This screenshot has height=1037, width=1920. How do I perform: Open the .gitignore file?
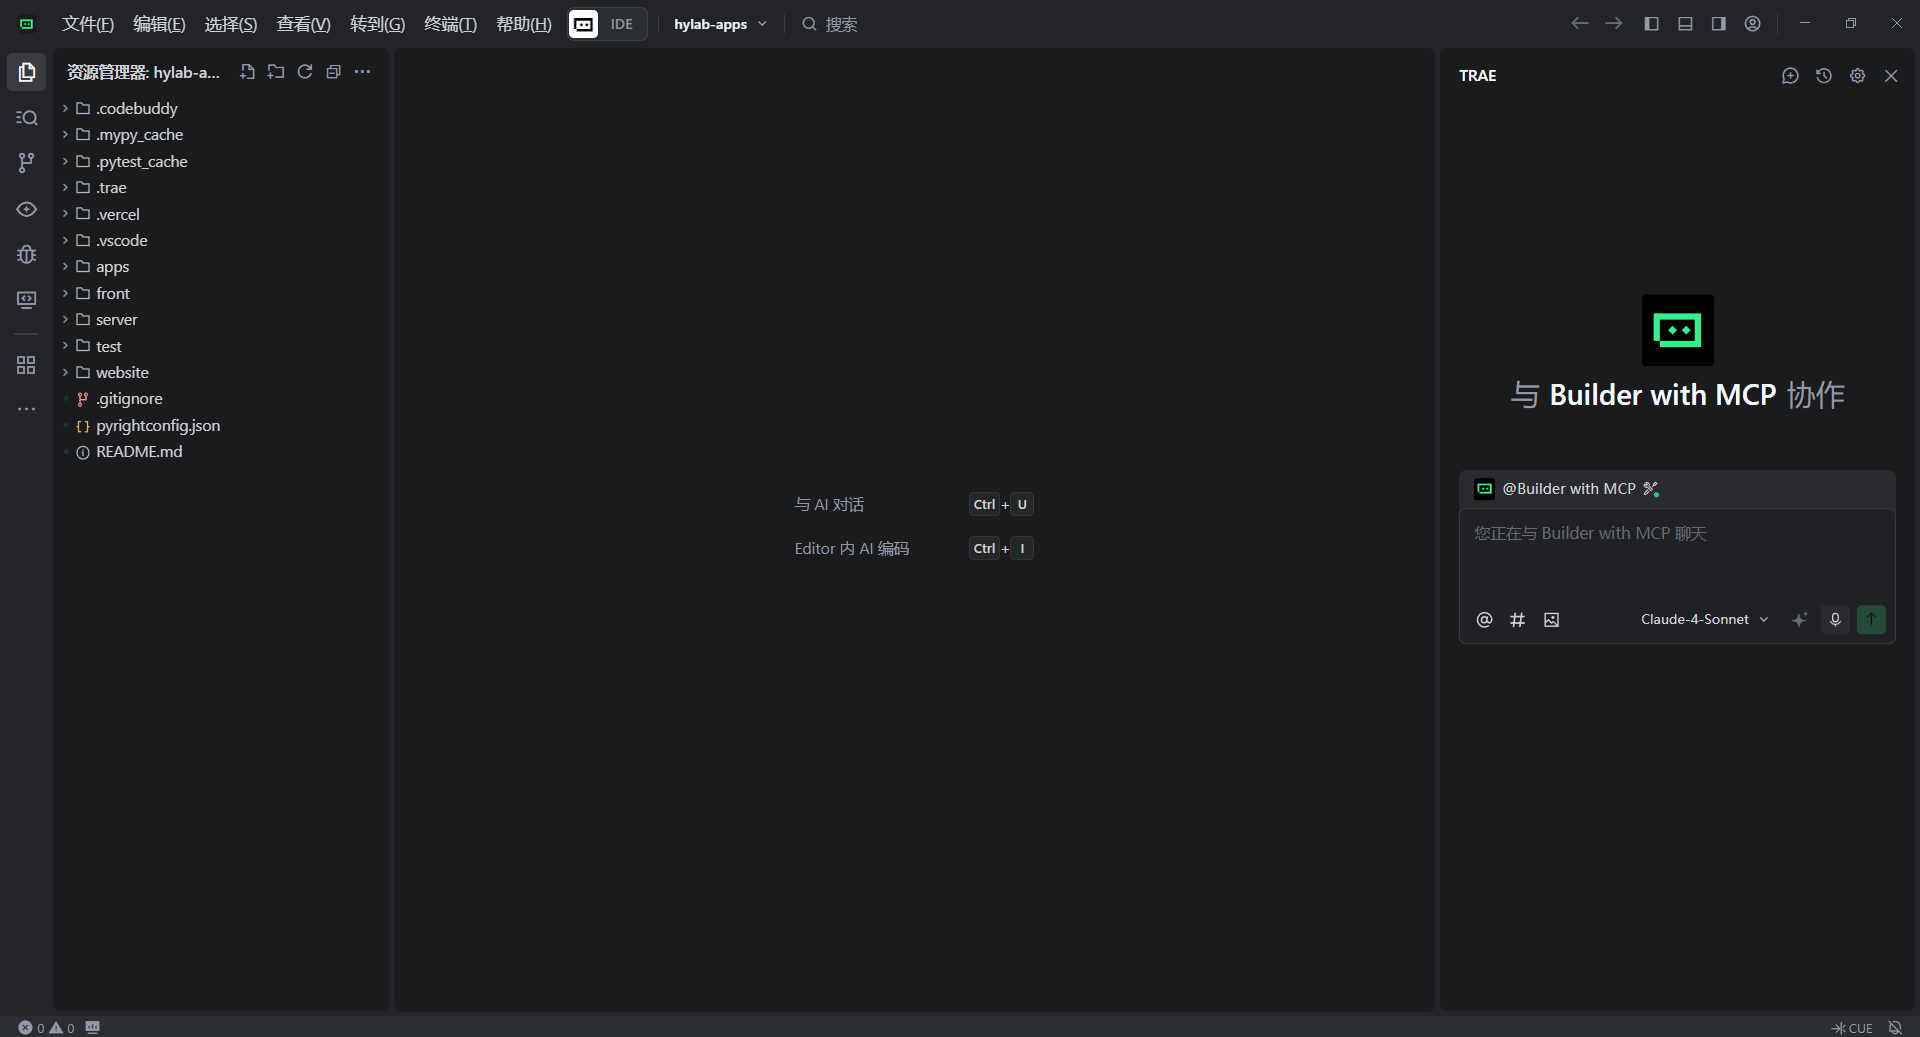pyautogui.click(x=220, y=399)
